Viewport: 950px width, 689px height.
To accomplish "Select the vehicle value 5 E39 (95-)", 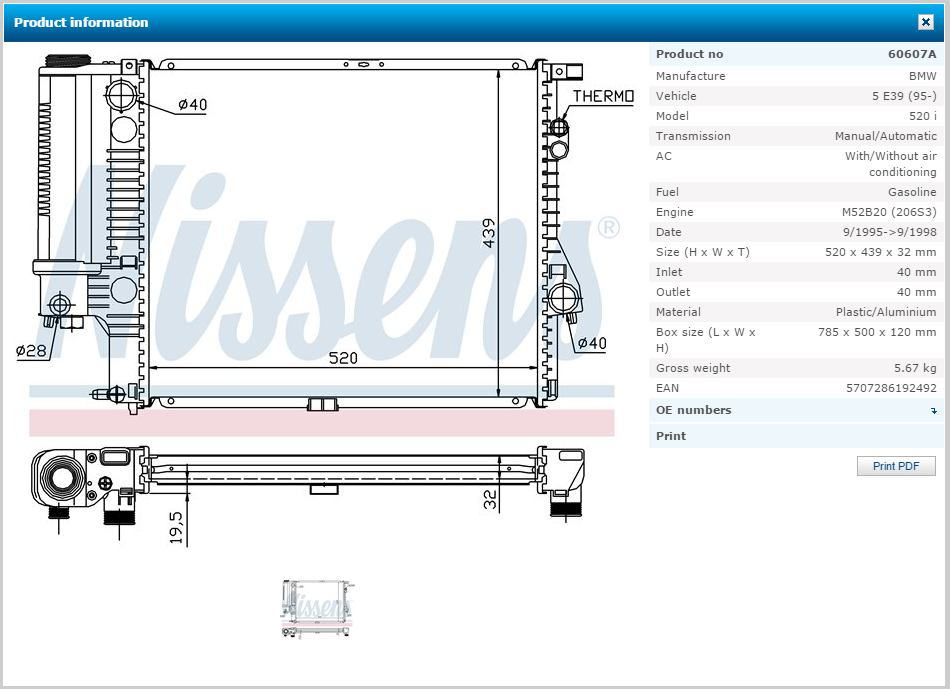I will point(904,96).
